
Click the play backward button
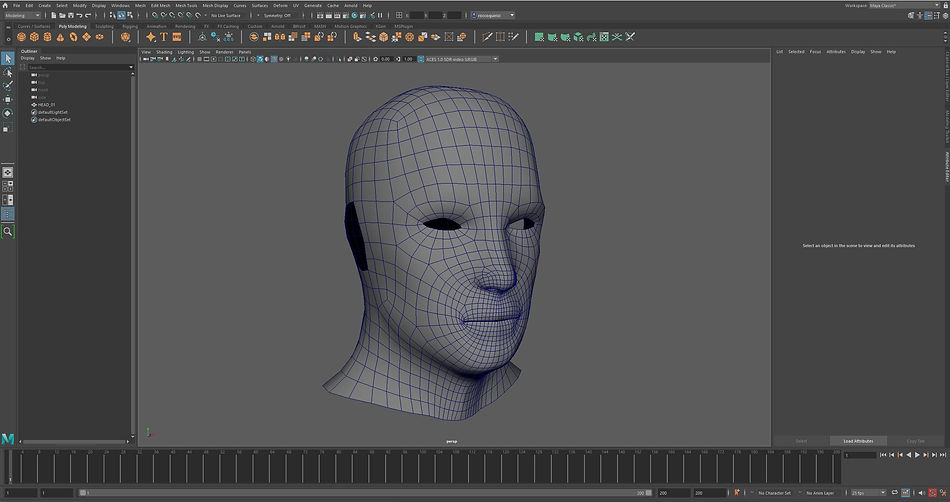click(909, 455)
